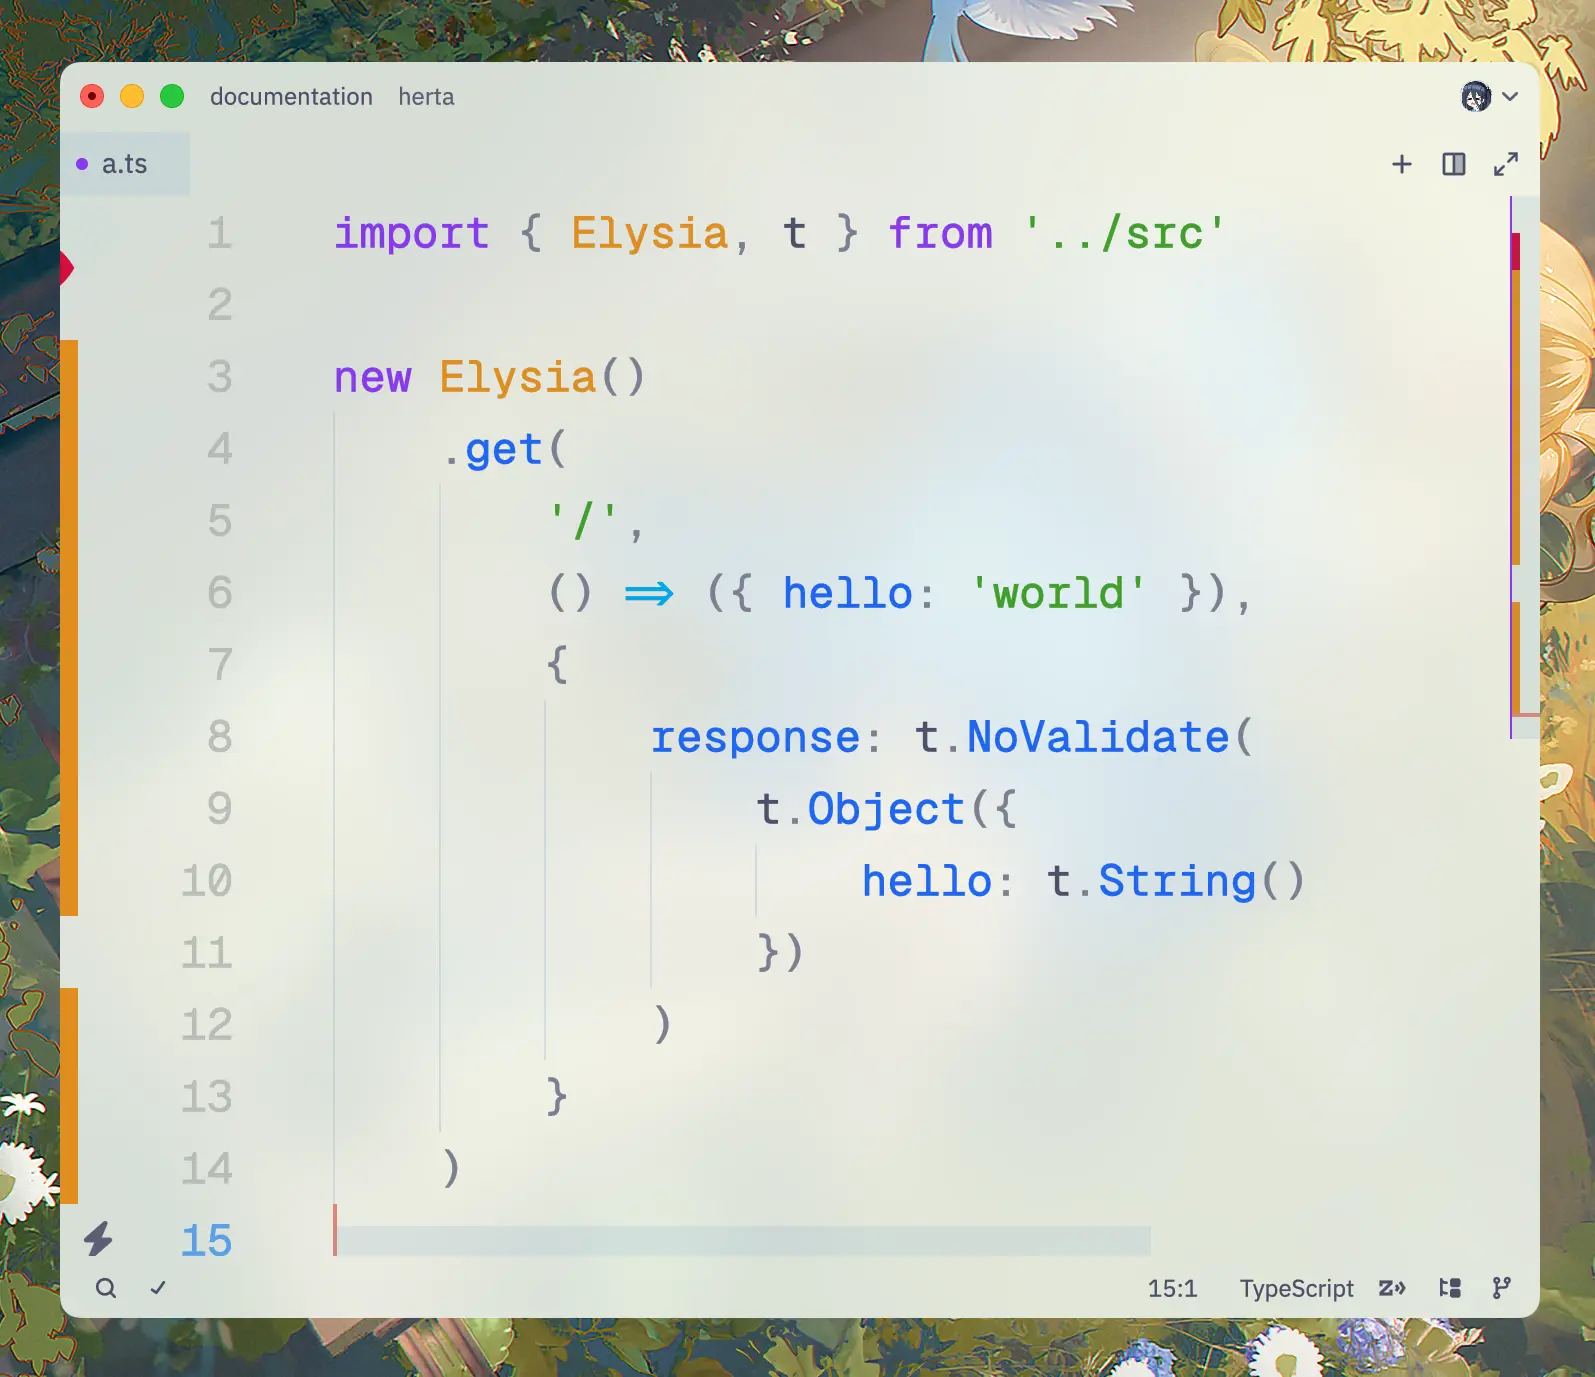The width and height of the screenshot is (1595, 1377).
Task: Click the 15:1 cursor position button
Action: point(1172,1288)
